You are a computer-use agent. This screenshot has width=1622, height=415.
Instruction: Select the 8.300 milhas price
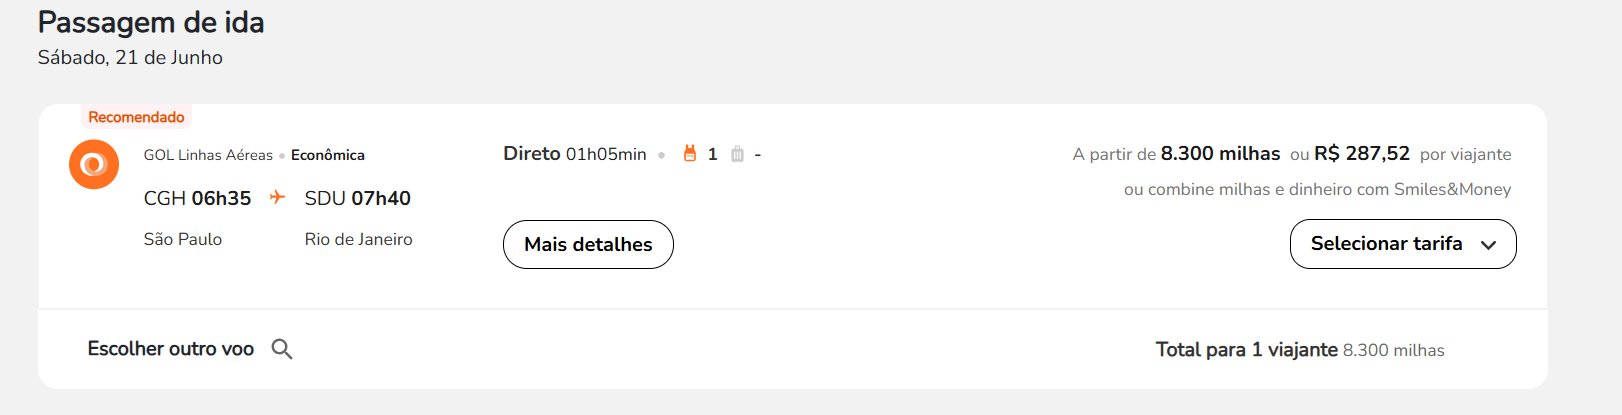pyautogui.click(x=1220, y=154)
